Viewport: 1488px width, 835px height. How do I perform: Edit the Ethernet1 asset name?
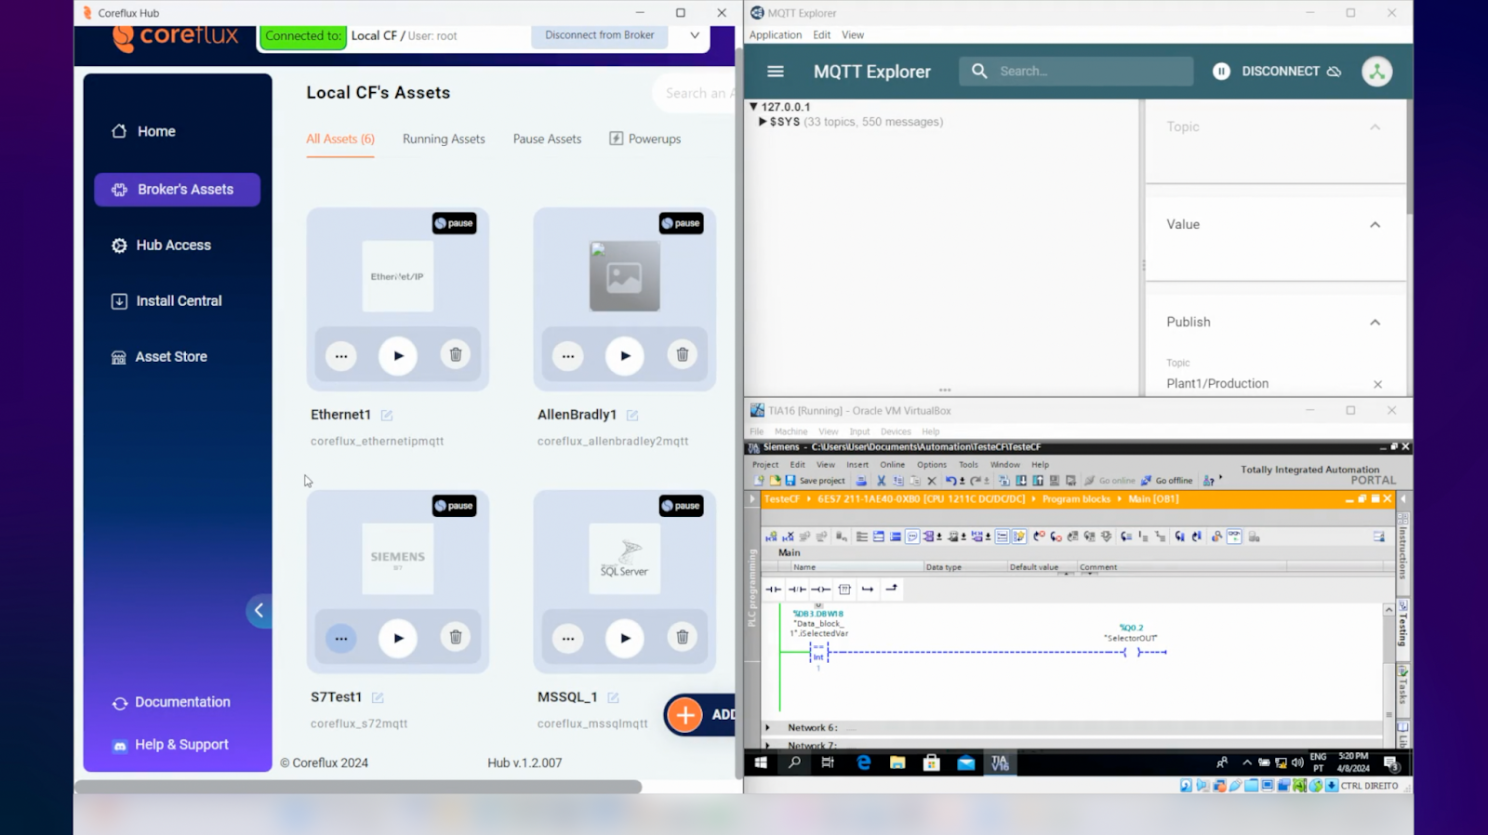click(x=387, y=415)
